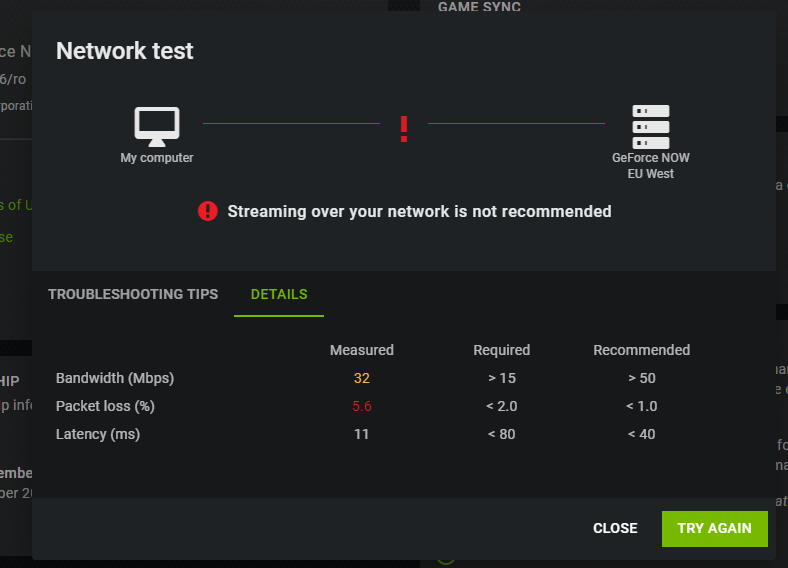788x568 pixels.
Task: Select the Details tab
Action: 279,294
